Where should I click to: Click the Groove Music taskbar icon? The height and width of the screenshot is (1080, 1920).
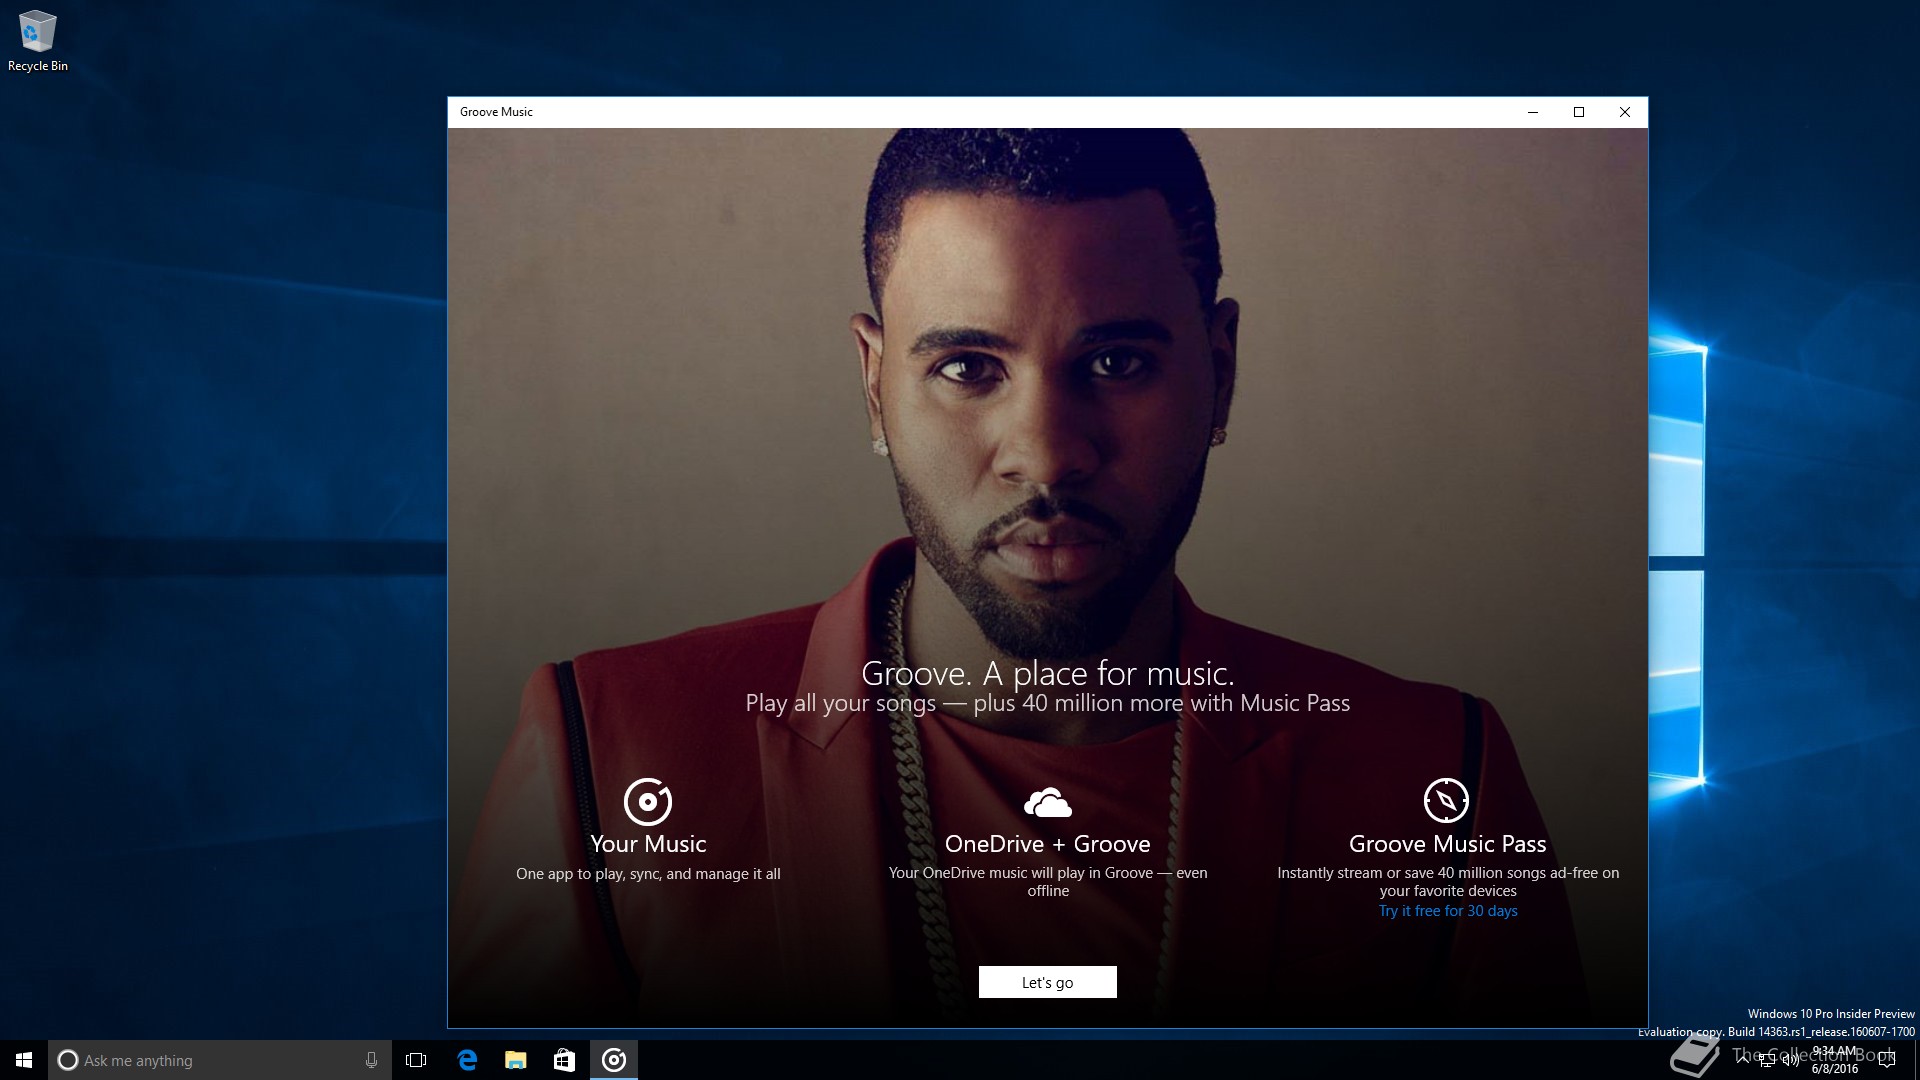tap(614, 1060)
